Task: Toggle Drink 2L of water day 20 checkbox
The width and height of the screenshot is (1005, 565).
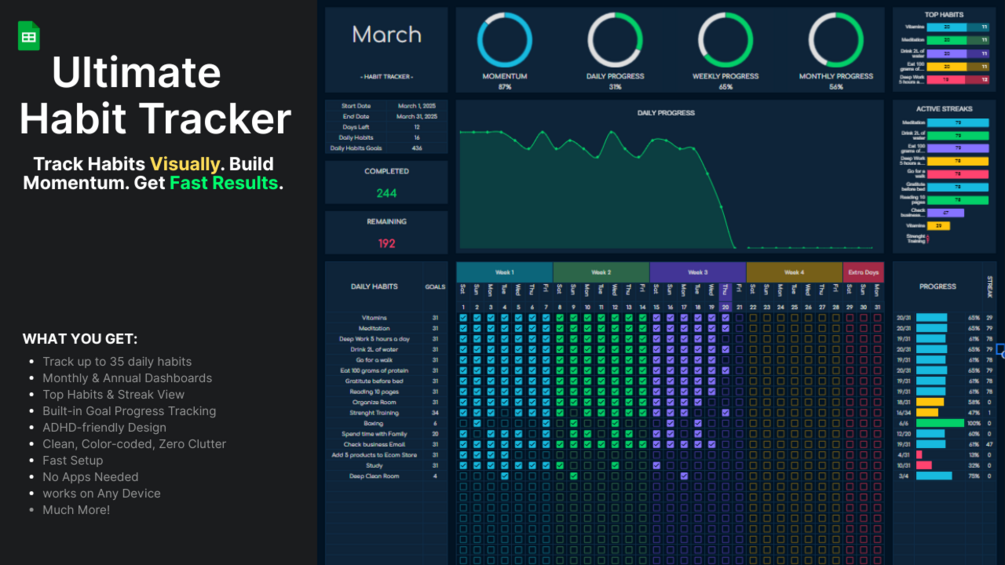Action: pyautogui.click(x=726, y=350)
